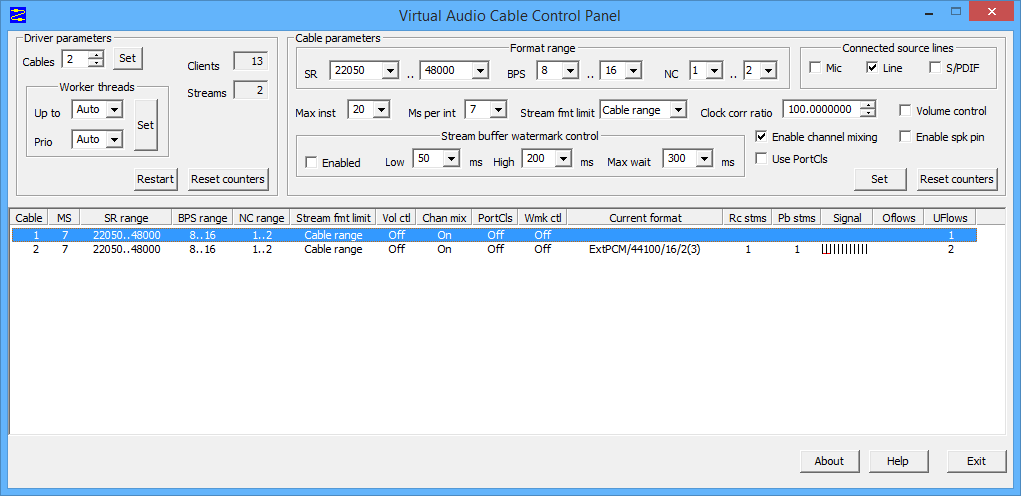Select cable 1 row in the list
The height and width of the screenshot is (496, 1021).
(494, 235)
